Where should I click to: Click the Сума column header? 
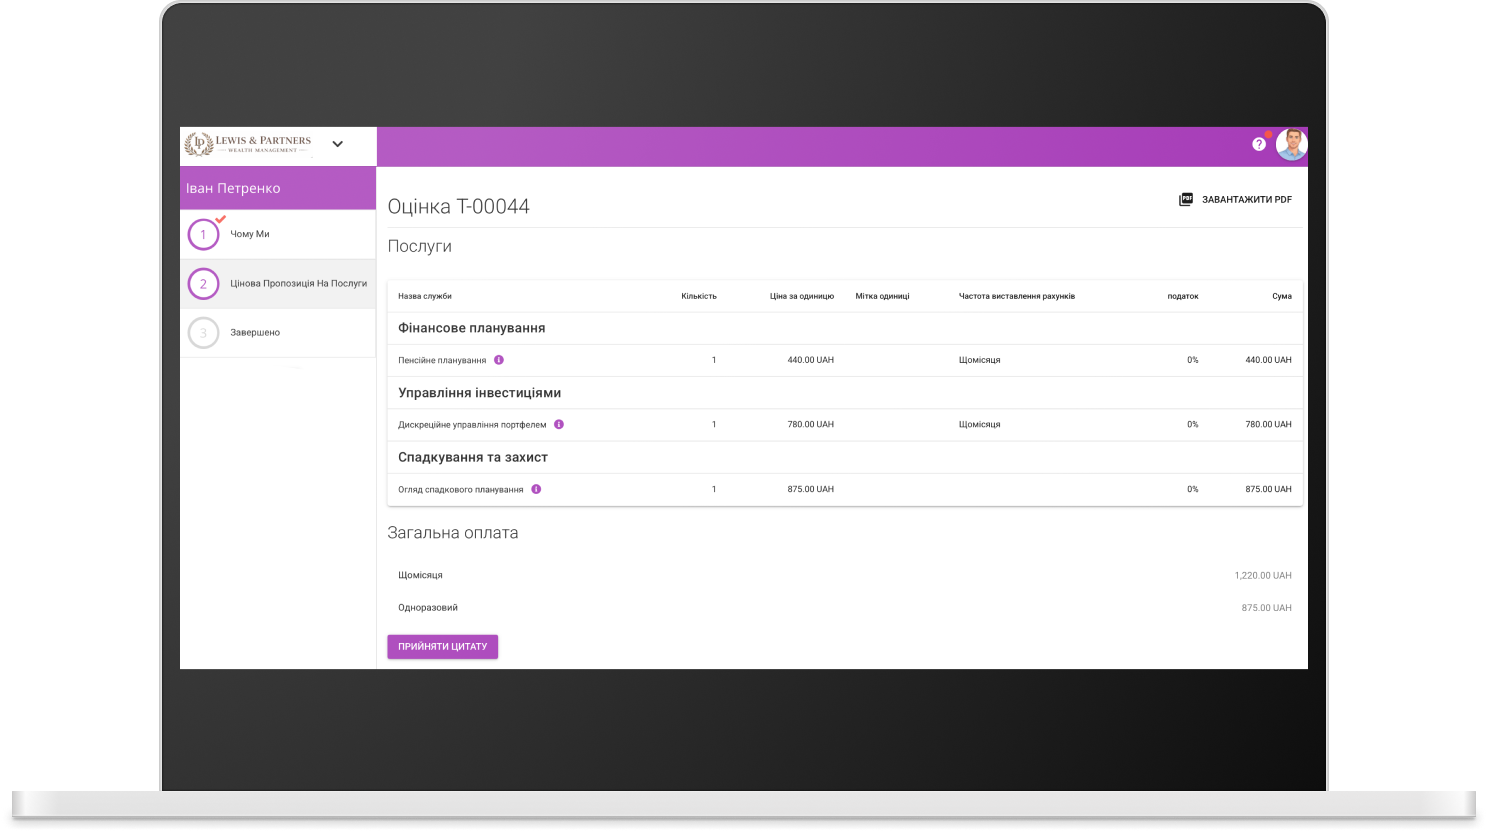click(x=1281, y=296)
